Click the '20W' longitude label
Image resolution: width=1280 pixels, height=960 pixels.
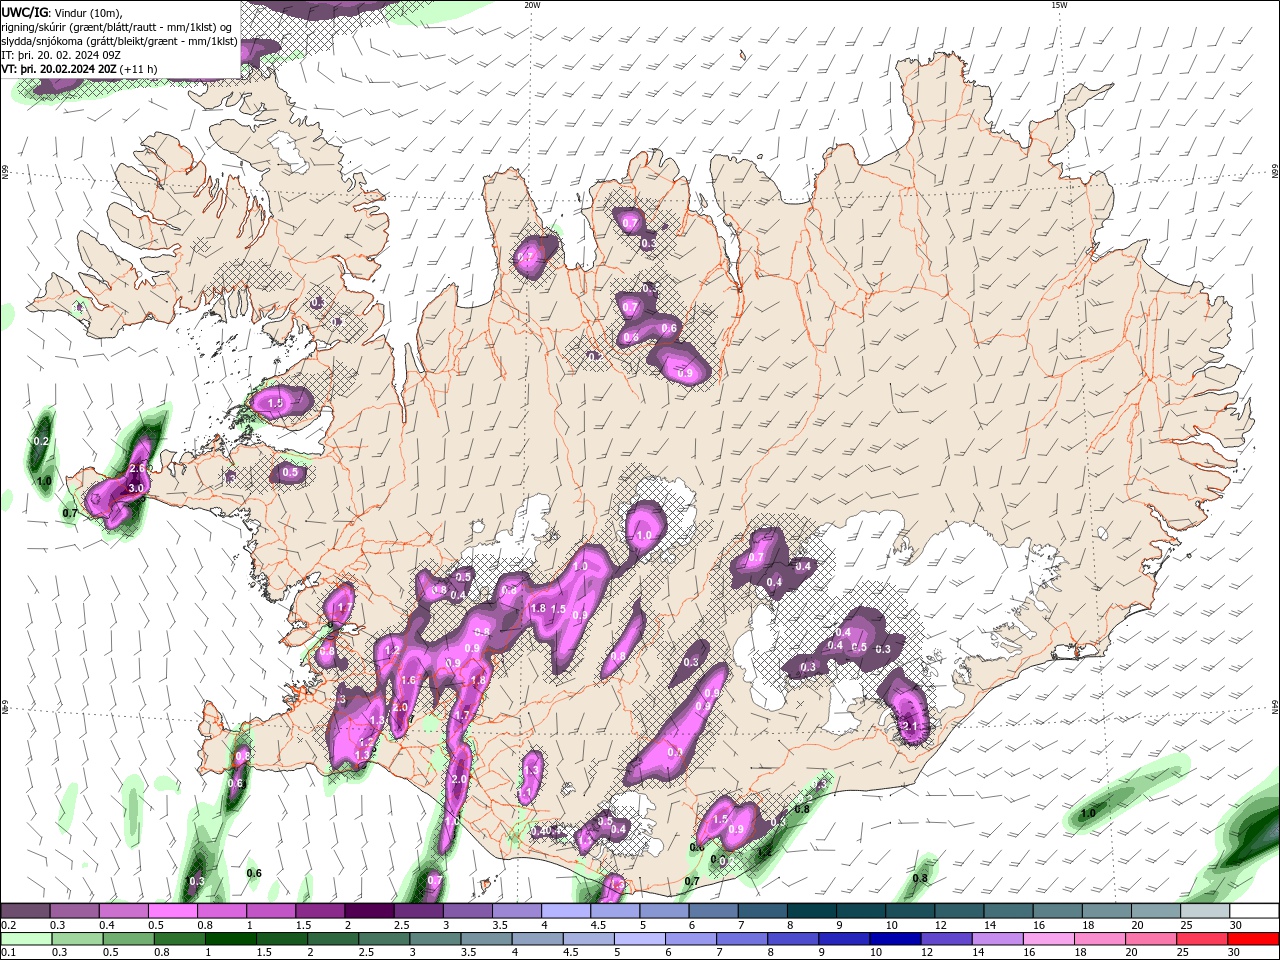tap(532, 5)
